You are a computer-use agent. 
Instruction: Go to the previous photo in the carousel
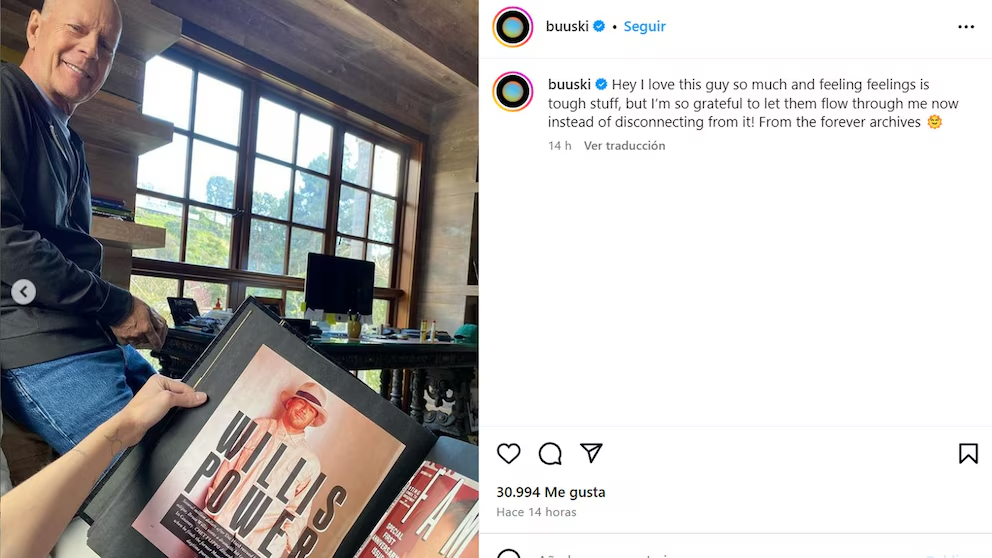[x=23, y=292]
